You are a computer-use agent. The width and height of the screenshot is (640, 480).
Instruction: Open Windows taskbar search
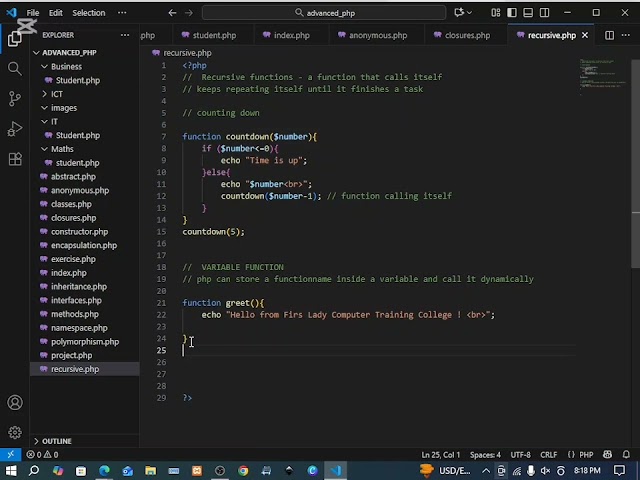pos(34,471)
